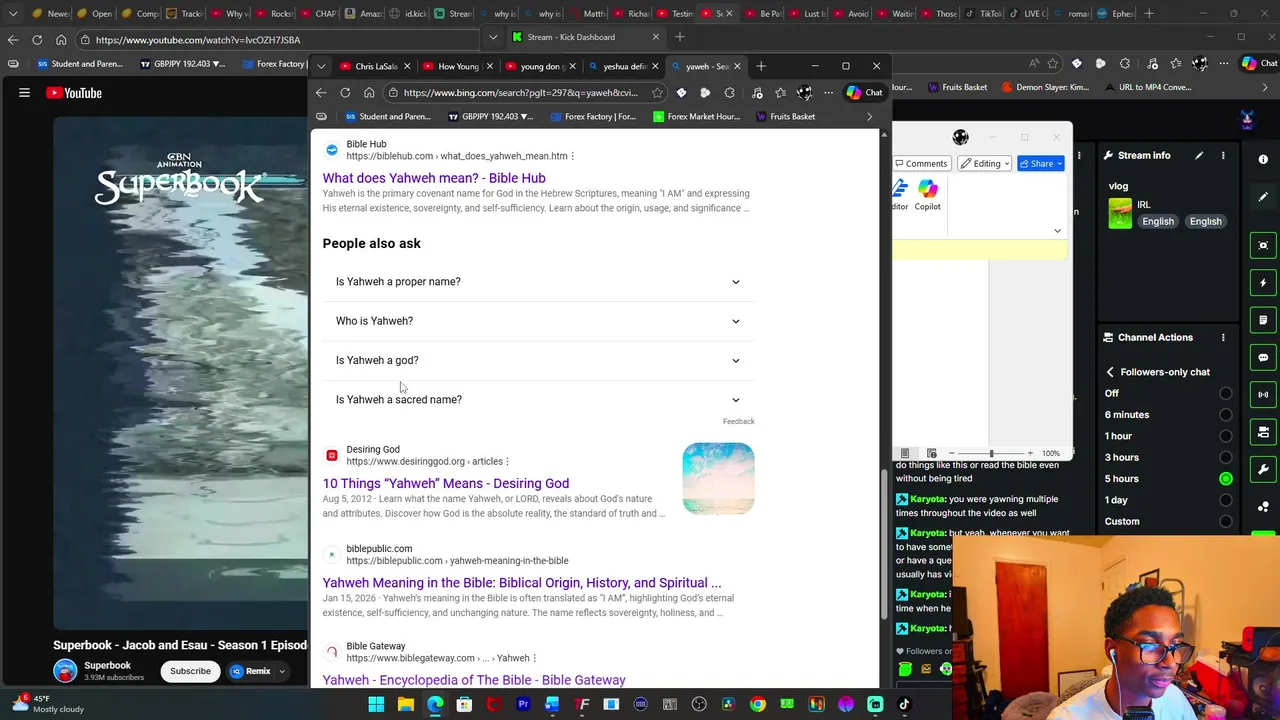Screen dimensions: 1280x720
Task: Open YouTube hamburger menu
Action: pyautogui.click(x=24, y=93)
